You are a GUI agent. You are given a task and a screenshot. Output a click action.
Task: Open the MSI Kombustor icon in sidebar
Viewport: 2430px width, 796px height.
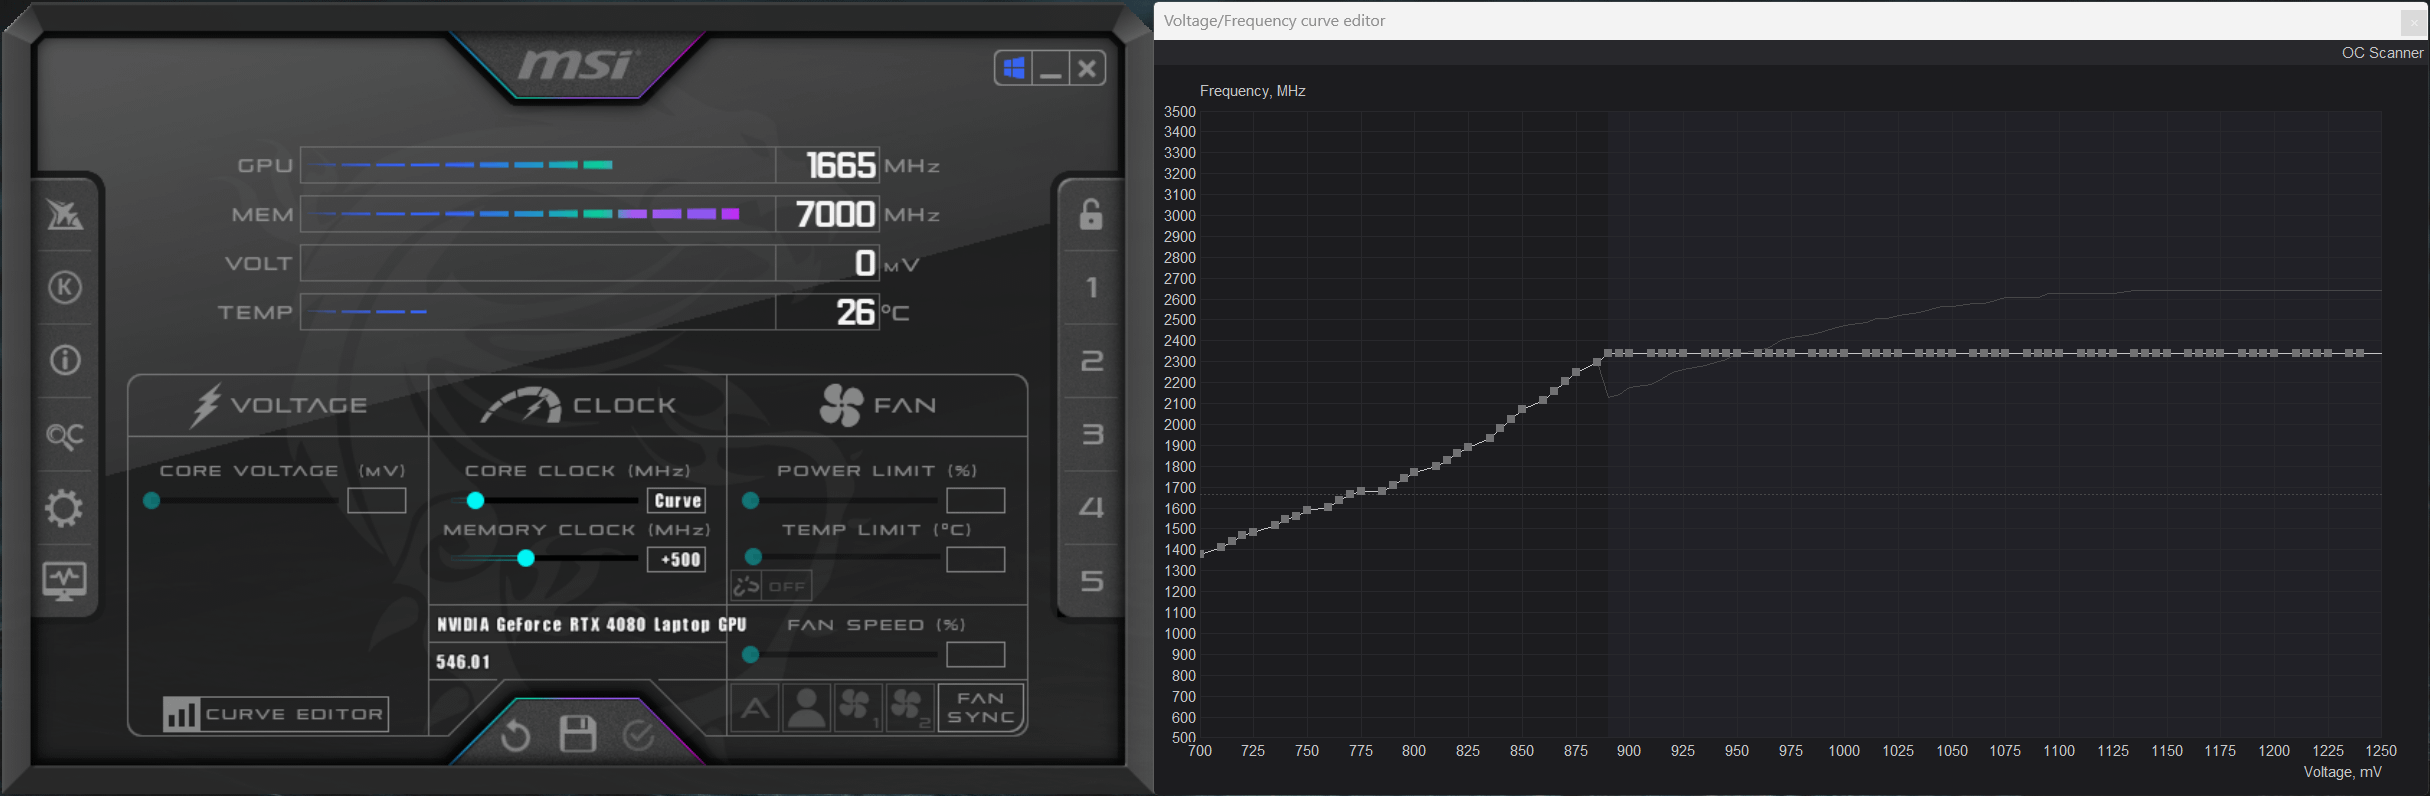tap(65, 214)
